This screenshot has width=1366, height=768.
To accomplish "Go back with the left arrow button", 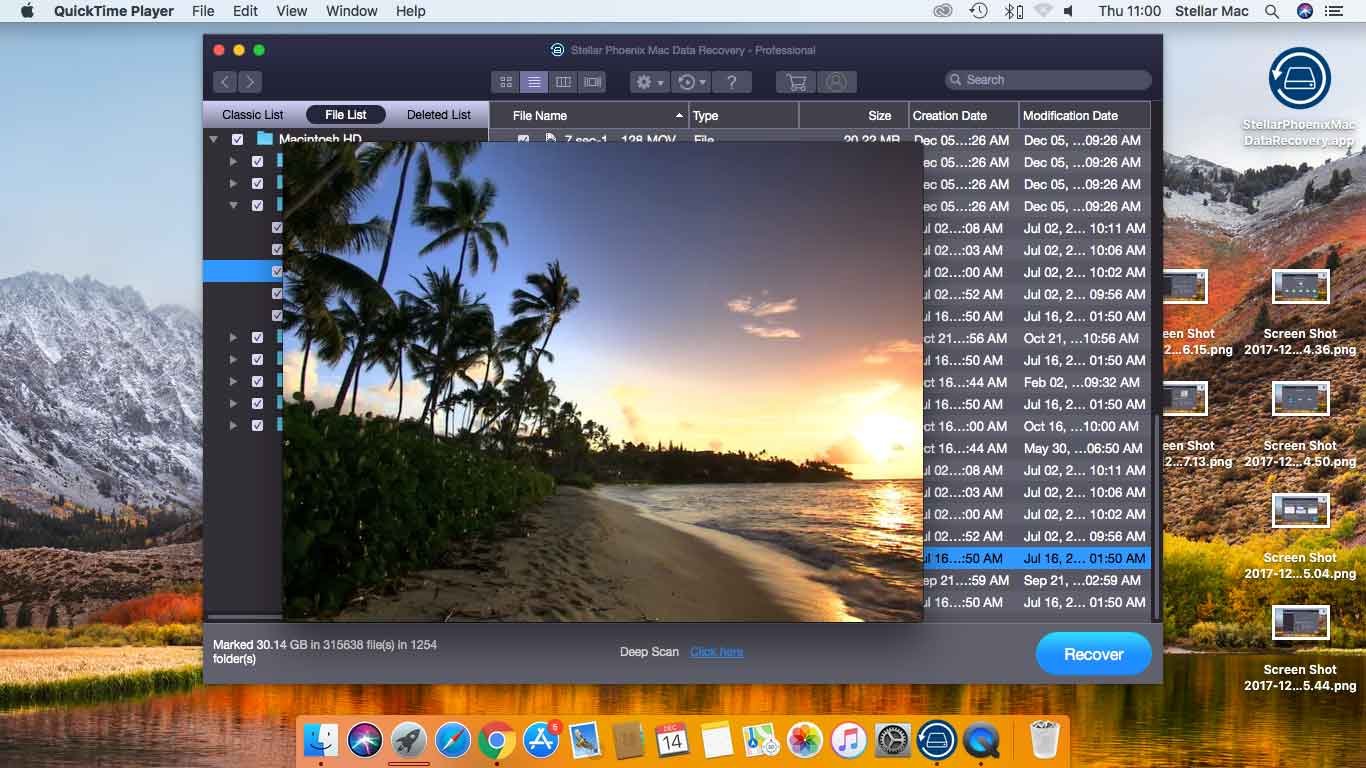I will coord(225,82).
